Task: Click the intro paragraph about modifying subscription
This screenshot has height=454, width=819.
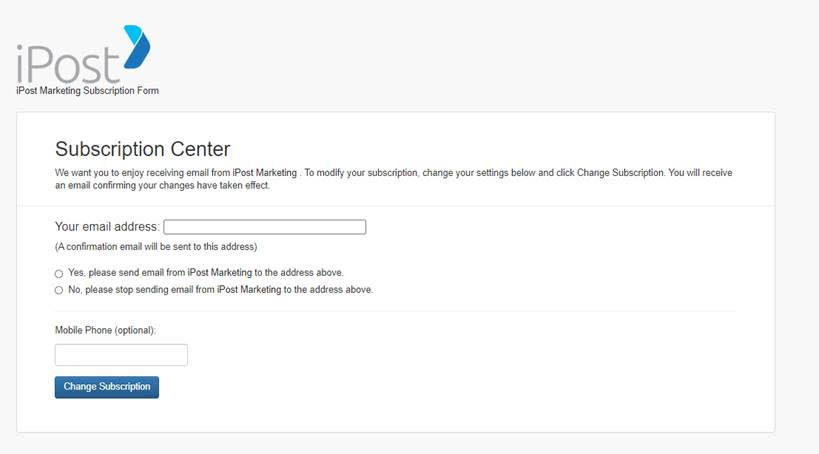Action: coord(394,179)
